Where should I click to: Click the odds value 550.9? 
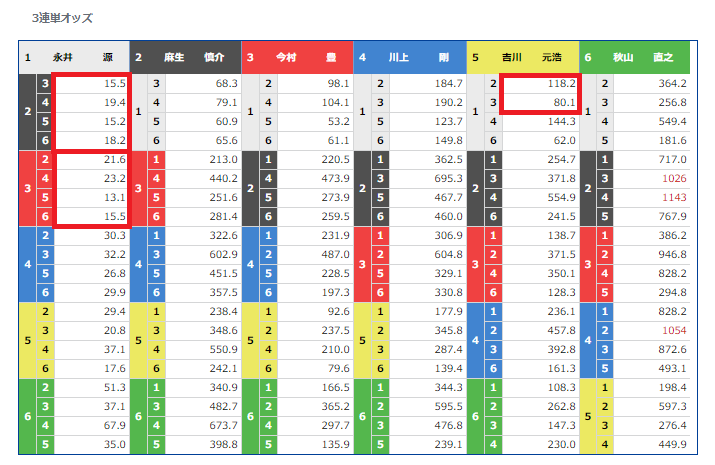pos(223,350)
